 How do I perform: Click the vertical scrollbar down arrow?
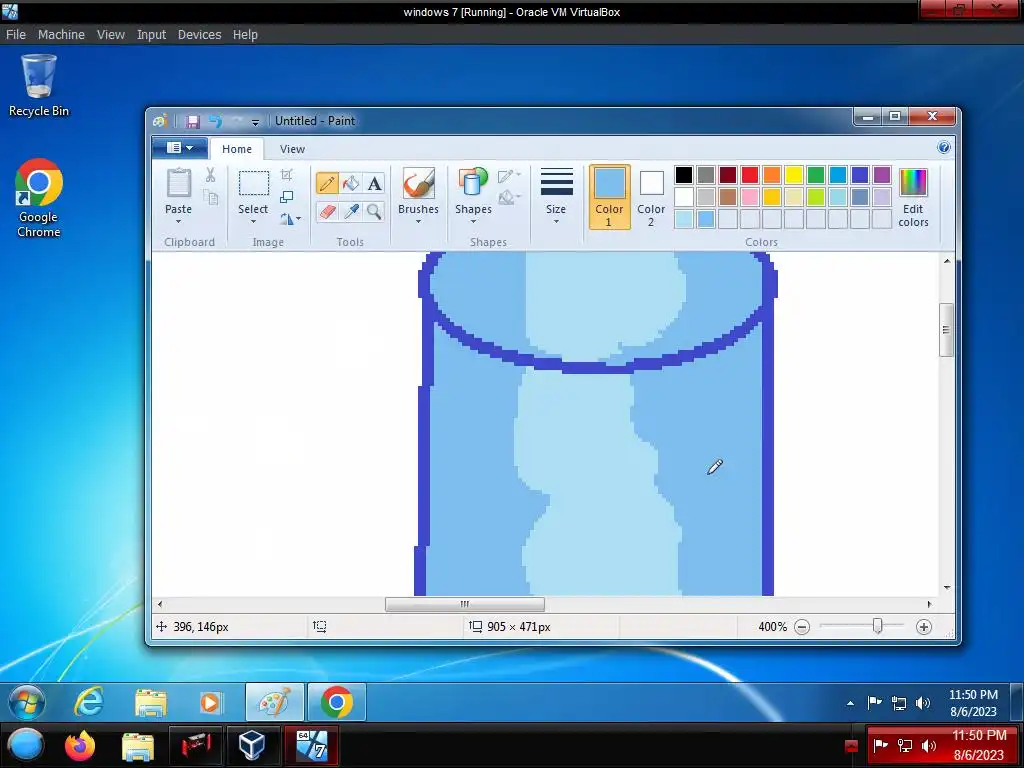(x=947, y=588)
